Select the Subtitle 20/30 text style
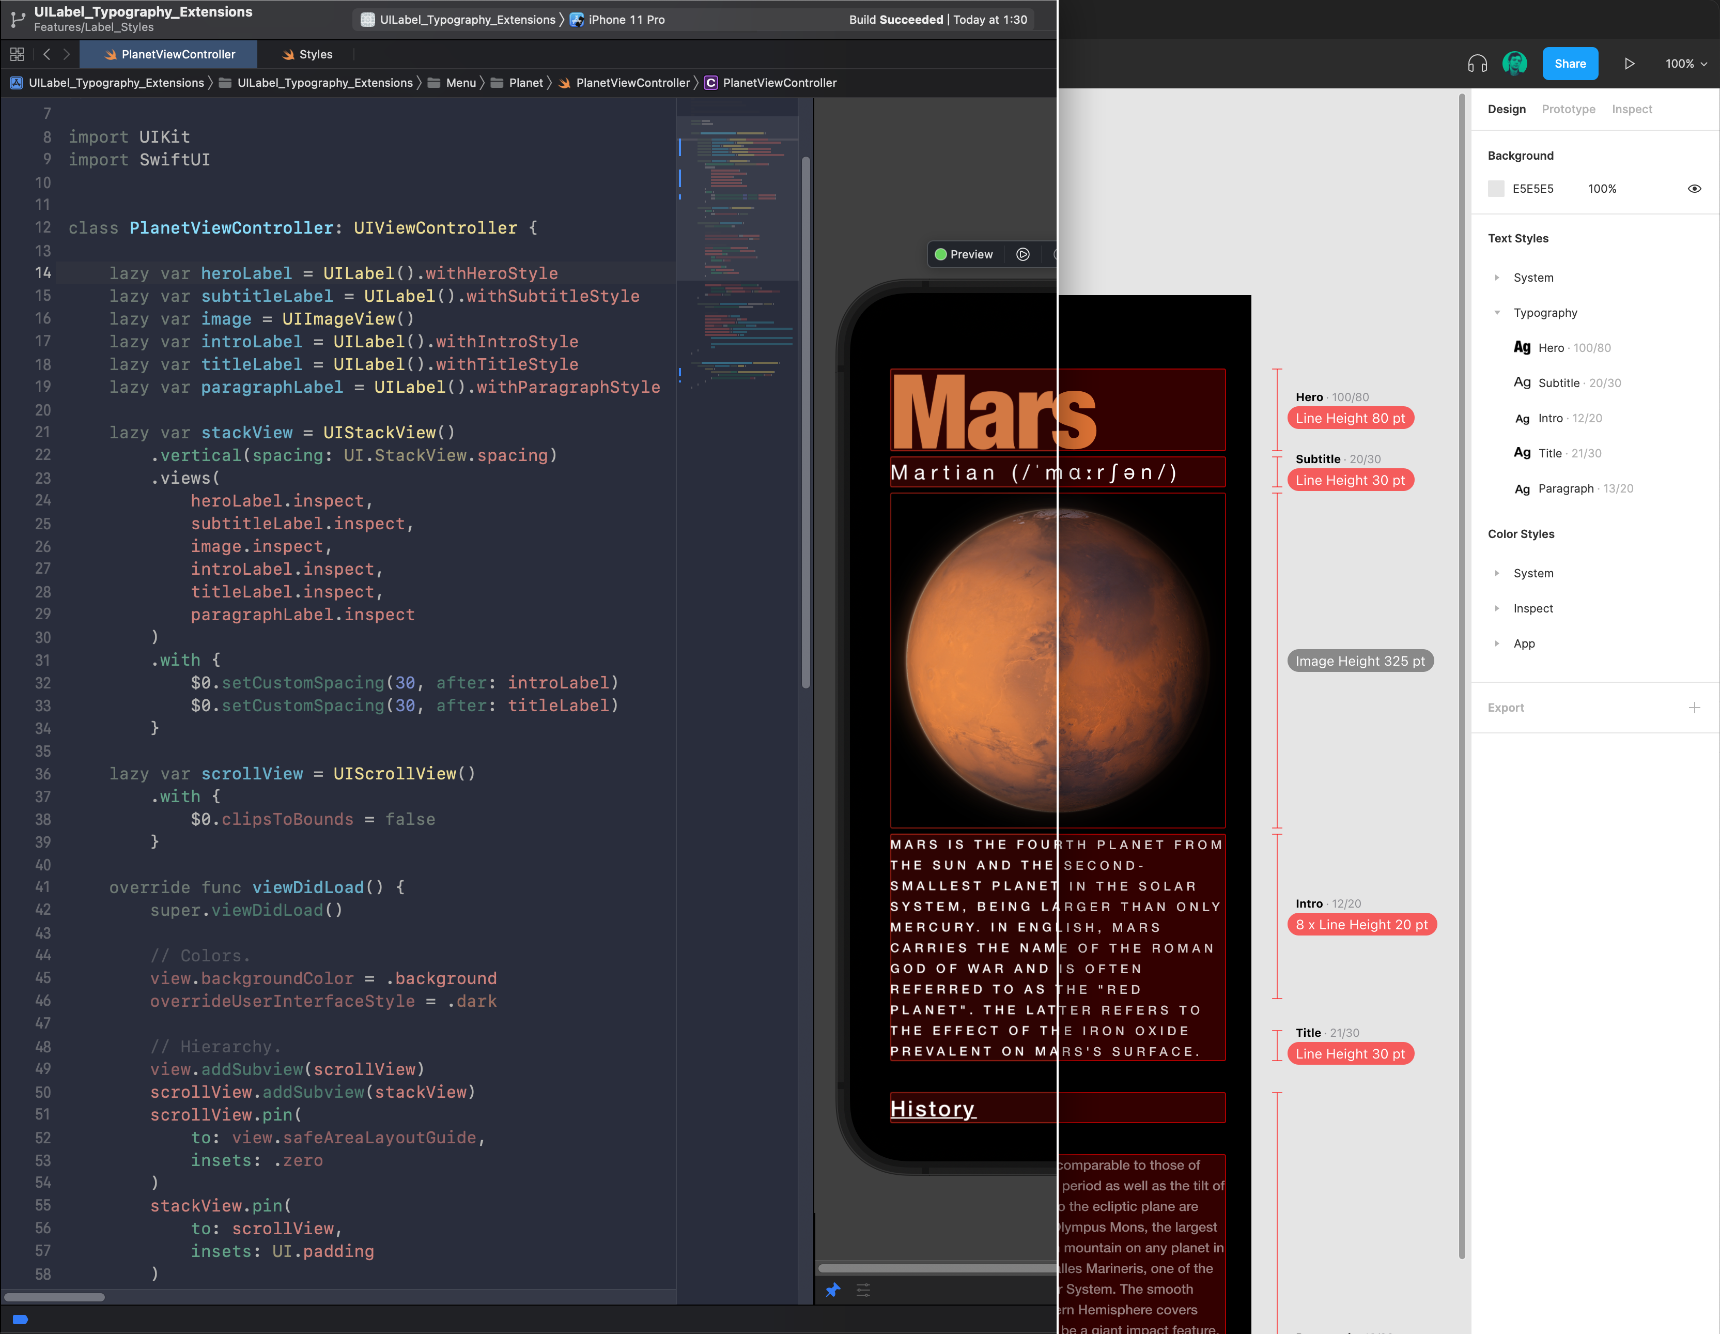Viewport: 1720px width, 1334px height. click(1567, 383)
